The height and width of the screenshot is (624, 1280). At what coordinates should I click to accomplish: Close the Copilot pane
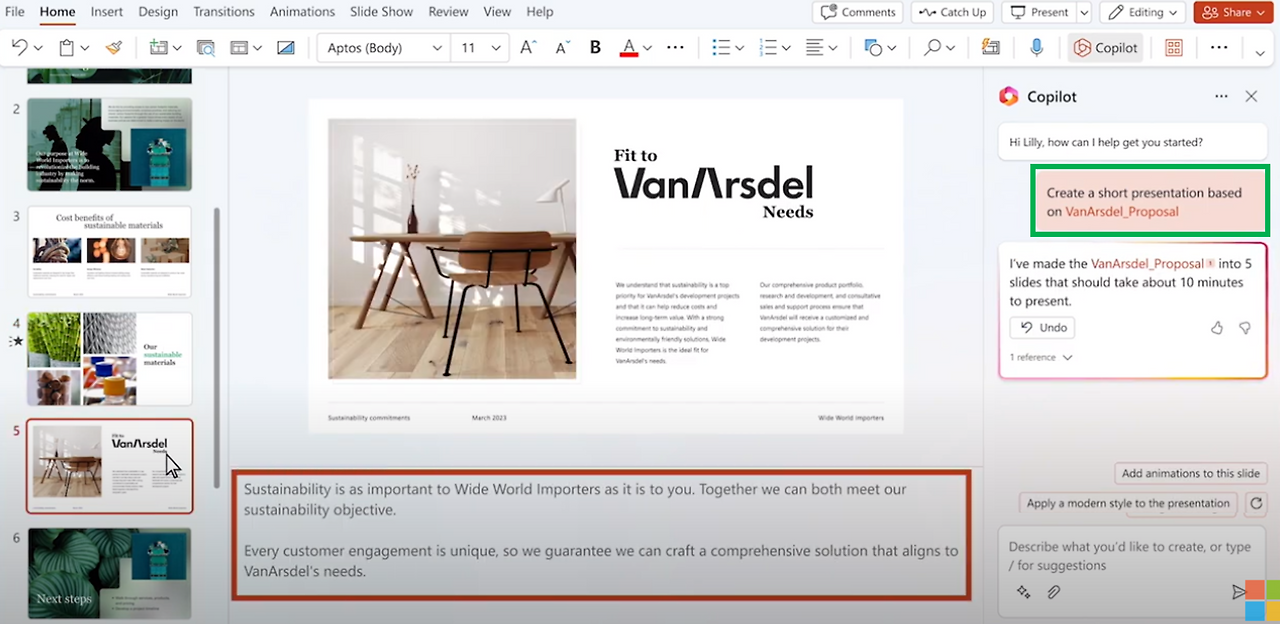1251,96
